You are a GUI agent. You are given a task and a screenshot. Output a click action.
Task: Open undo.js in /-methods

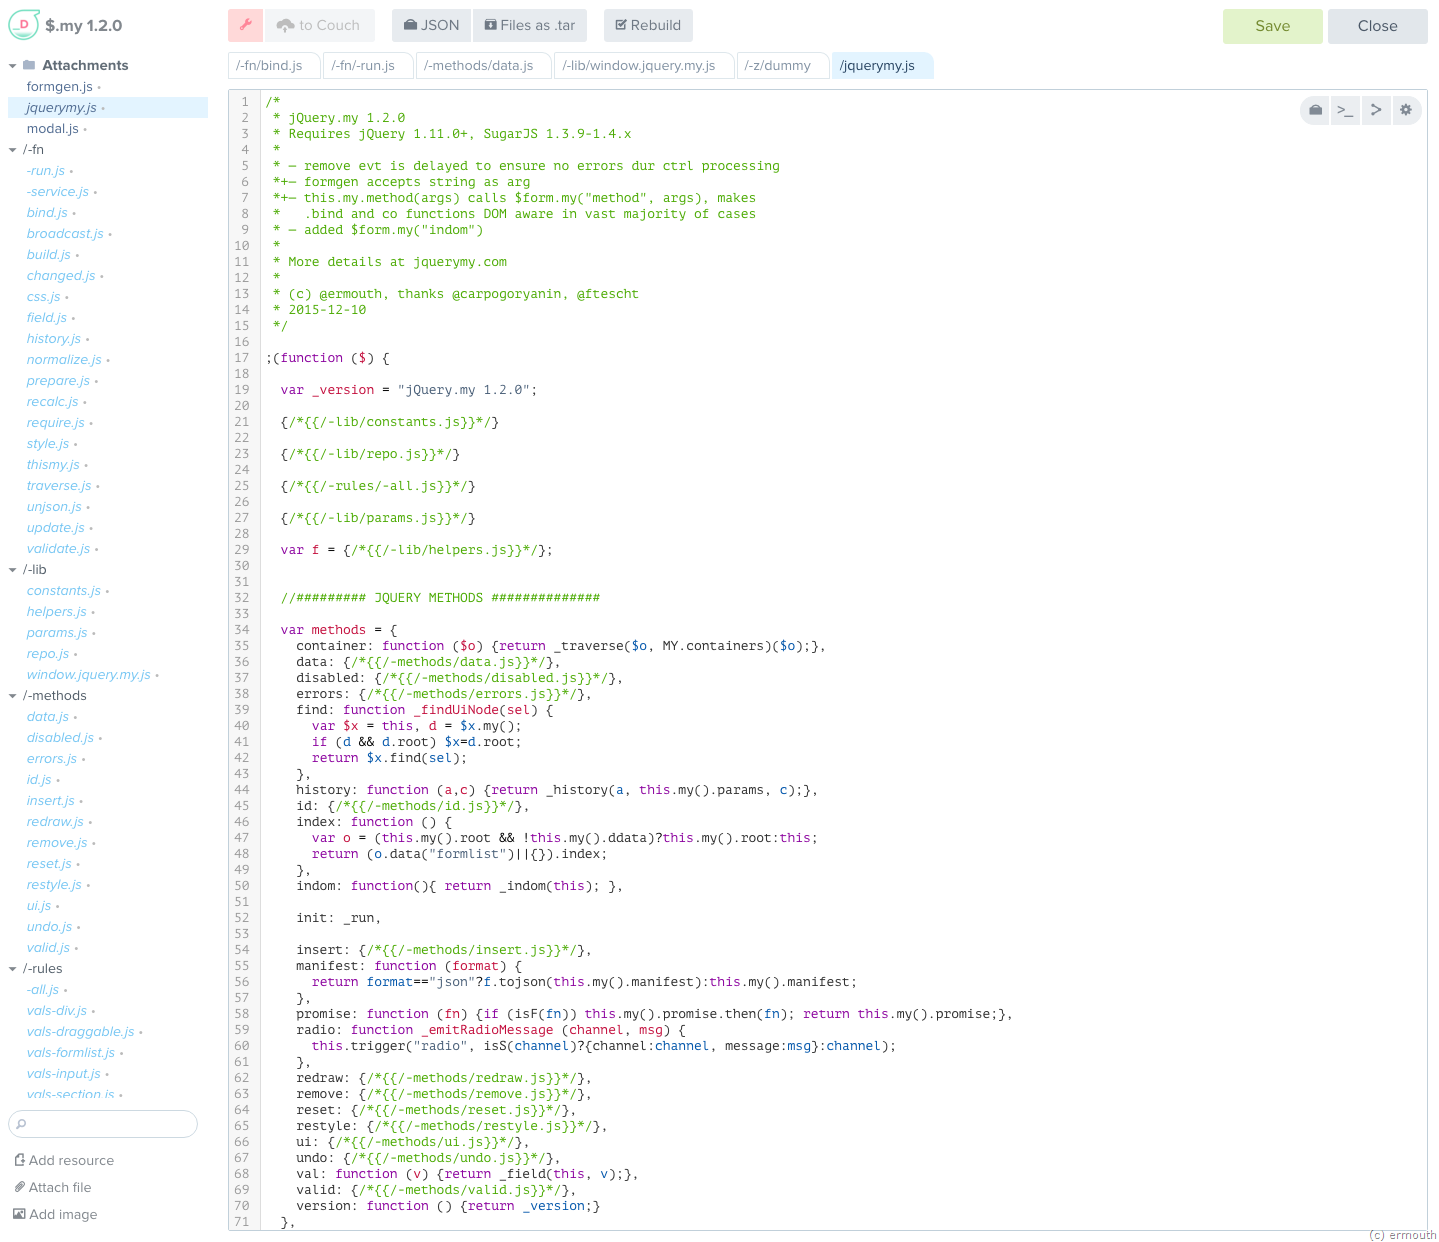pyautogui.click(x=49, y=927)
